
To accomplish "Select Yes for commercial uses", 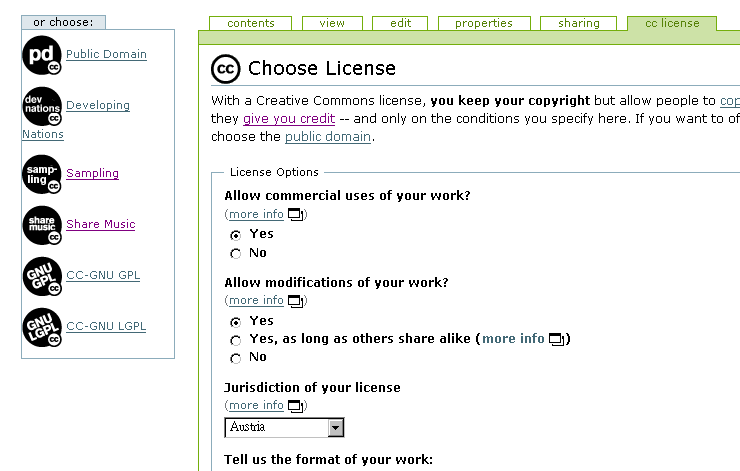I will [236, 235].
